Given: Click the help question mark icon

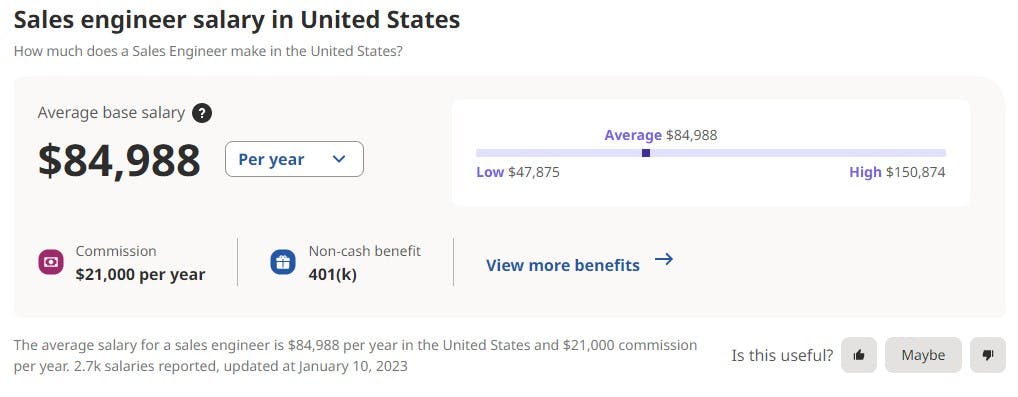Looking at the screenshot, I should point(202,113).
